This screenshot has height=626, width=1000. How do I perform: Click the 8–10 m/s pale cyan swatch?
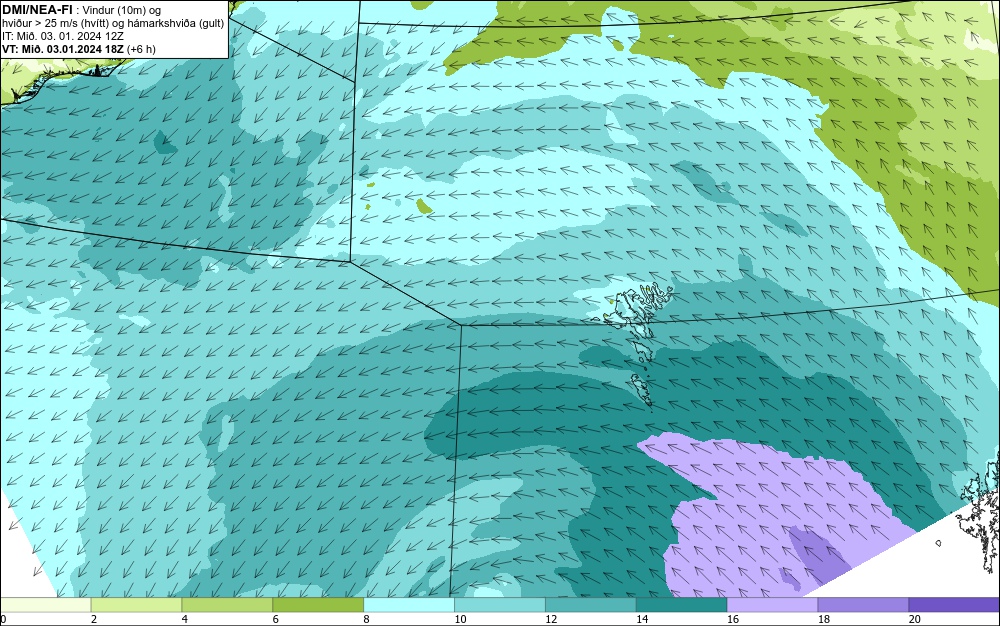point(409,605)
